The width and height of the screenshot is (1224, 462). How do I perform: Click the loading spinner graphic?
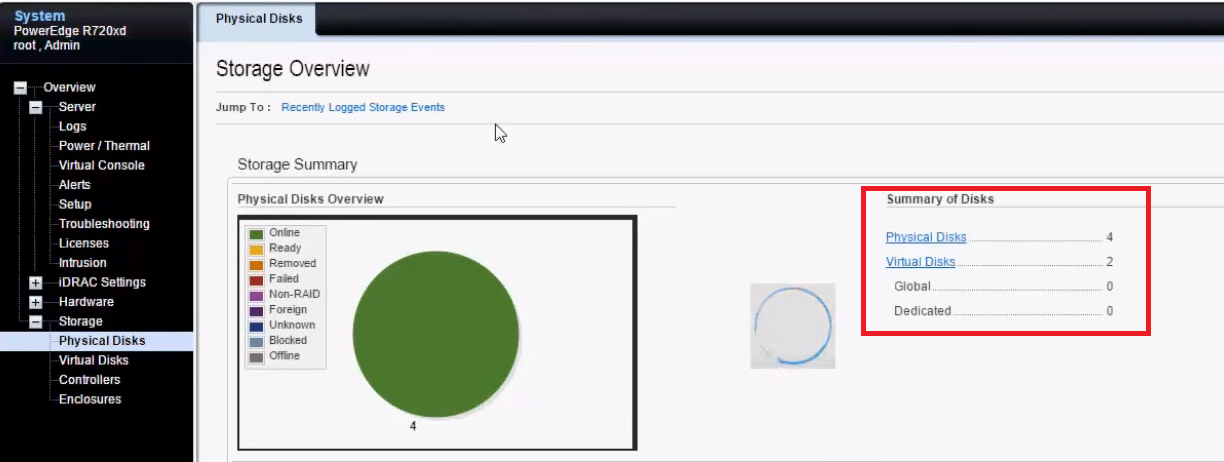(793, 326)
